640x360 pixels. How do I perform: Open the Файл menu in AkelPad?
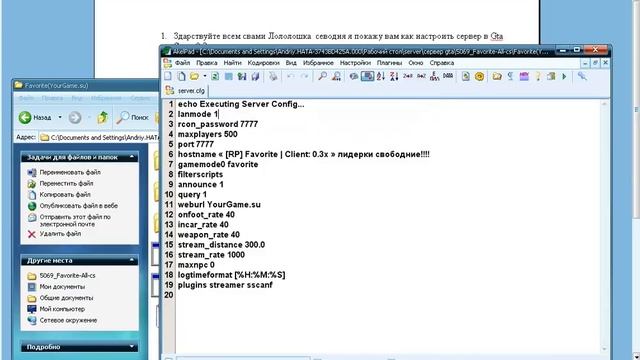[182, 63]
